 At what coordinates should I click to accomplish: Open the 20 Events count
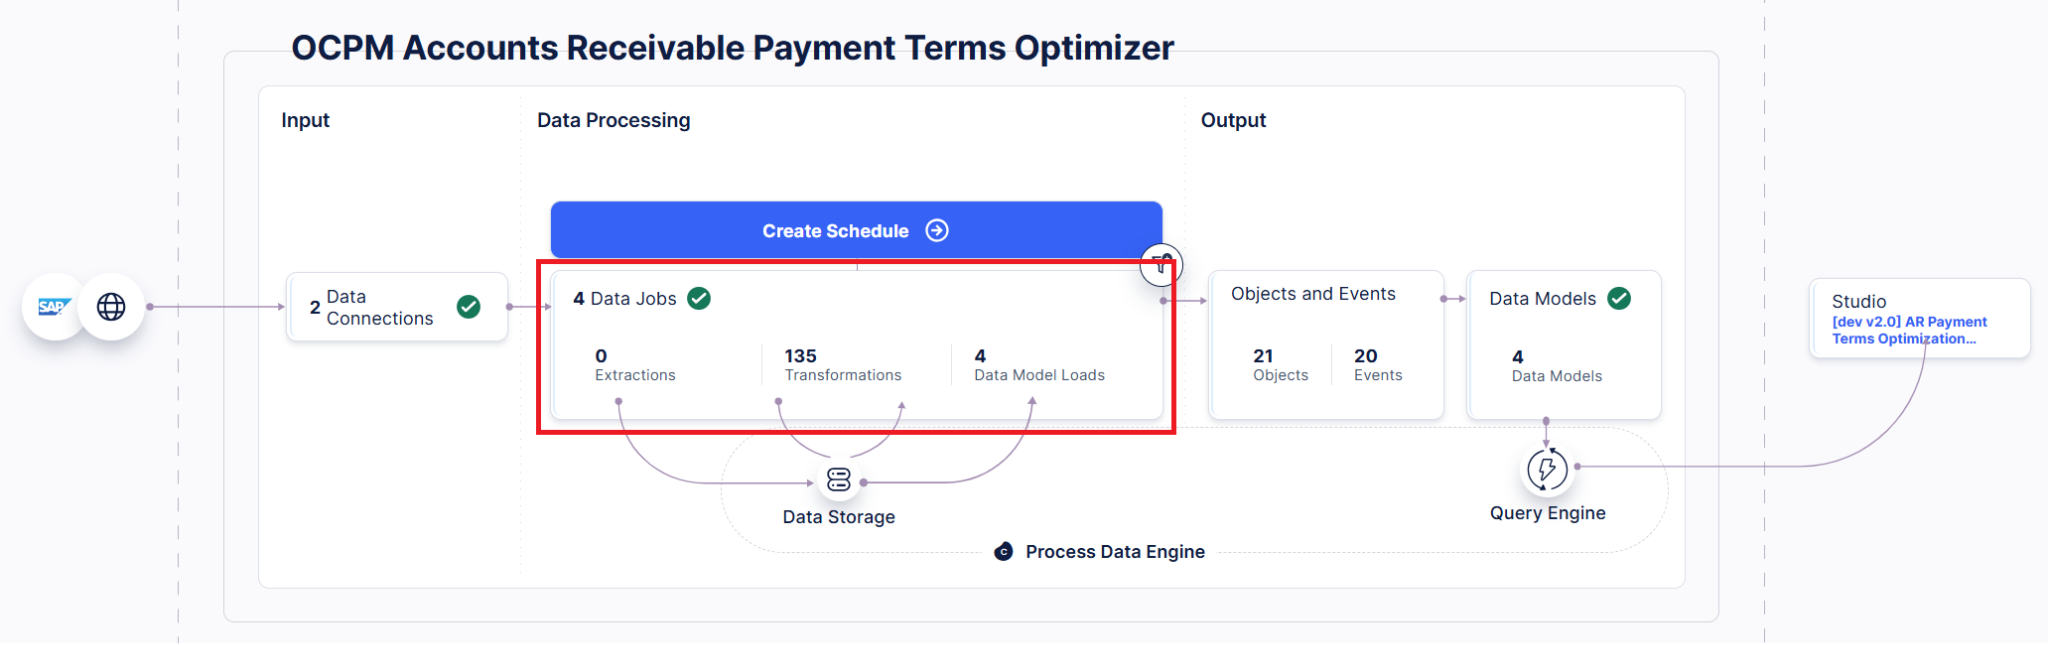(x=1378, y=365)
